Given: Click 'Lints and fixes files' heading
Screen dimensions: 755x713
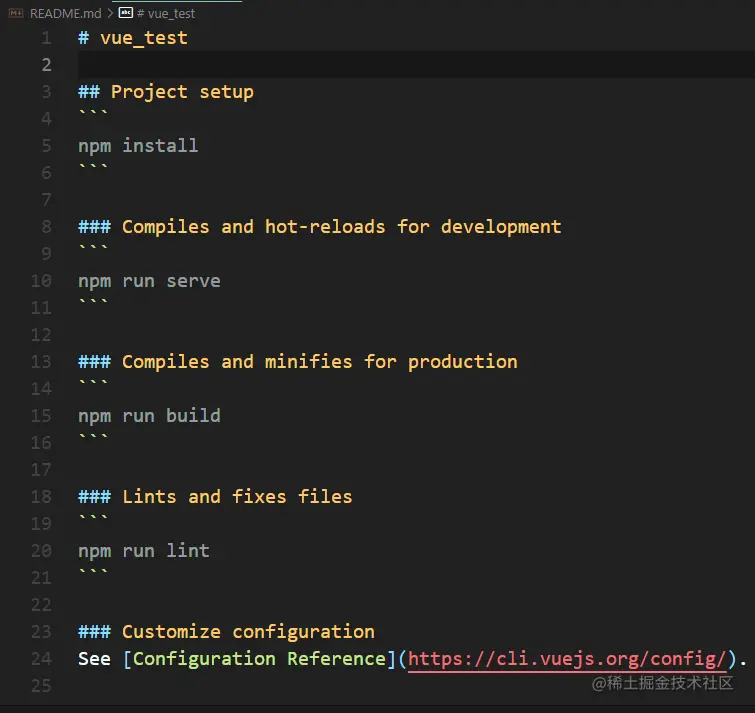Looking at the screenshot, I should [237, 496].
